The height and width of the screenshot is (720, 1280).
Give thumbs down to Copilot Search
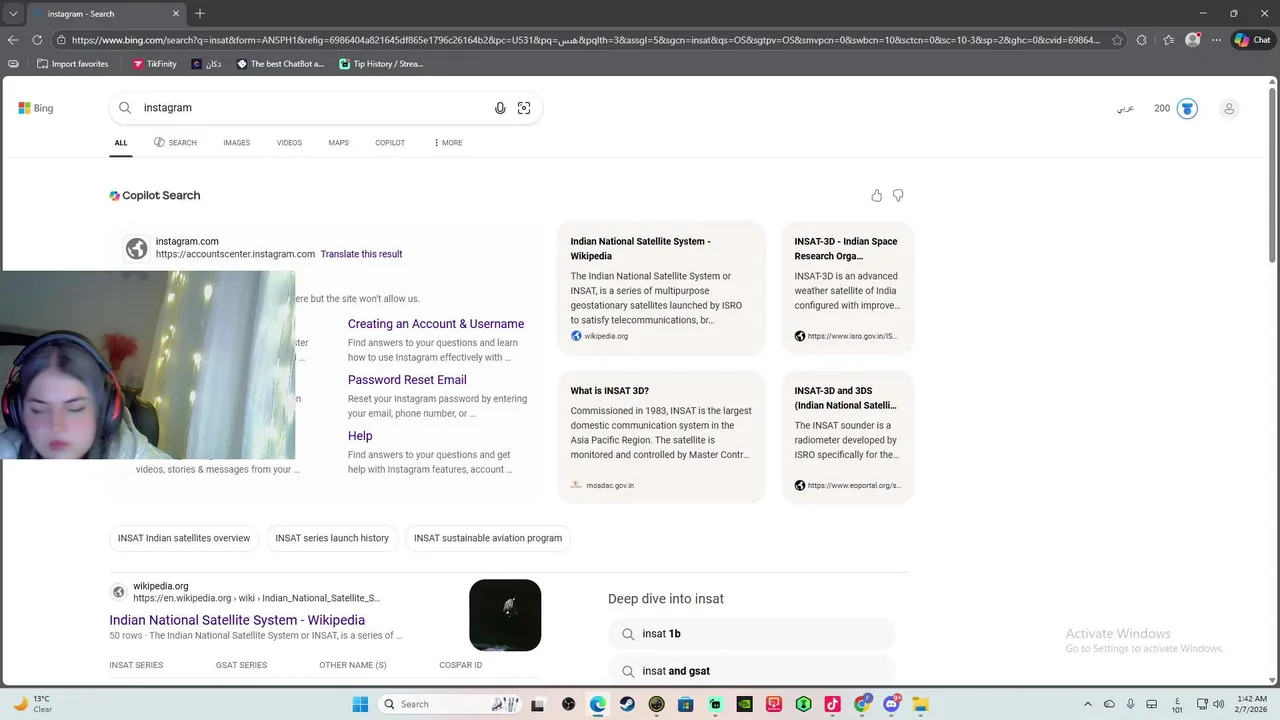pyautogui.click(x=898, y=196)
